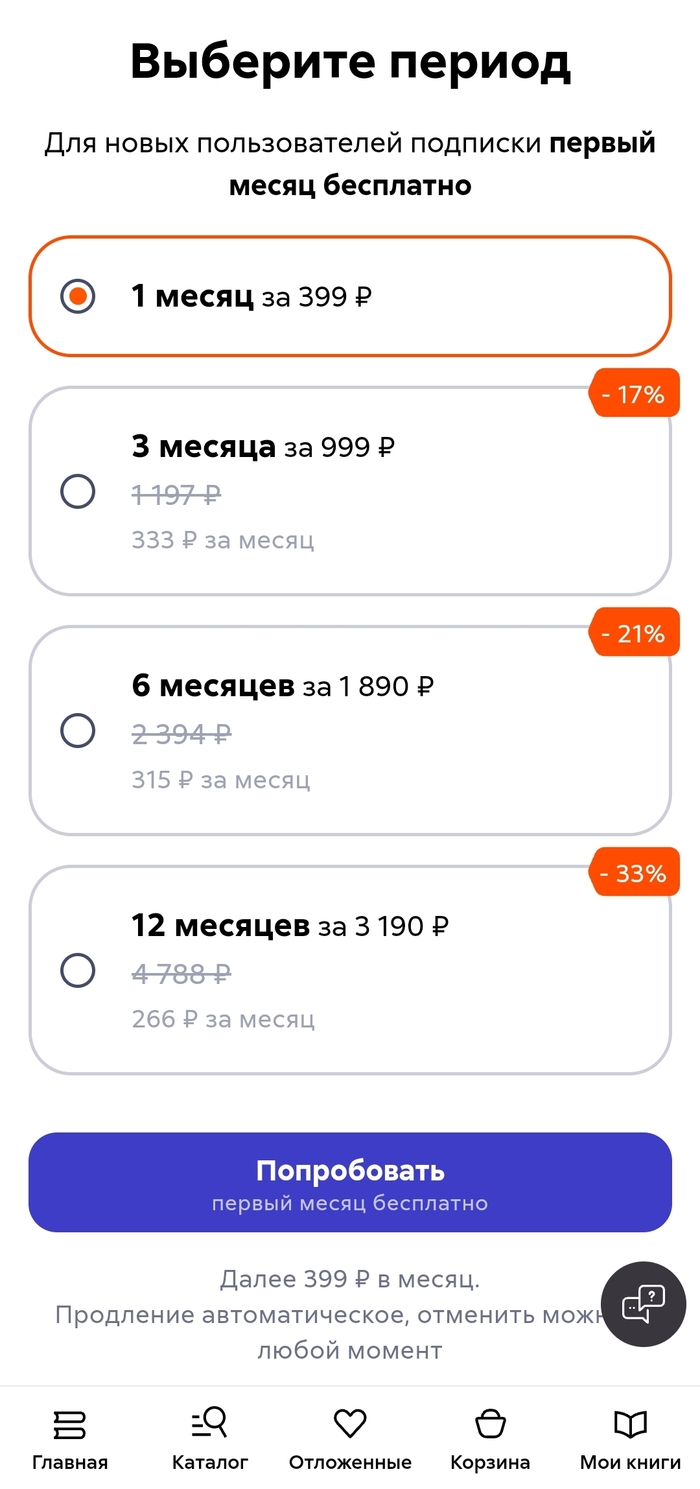
Task: Tap the Мои книги book icon
Action: [x=630, y=1423]
